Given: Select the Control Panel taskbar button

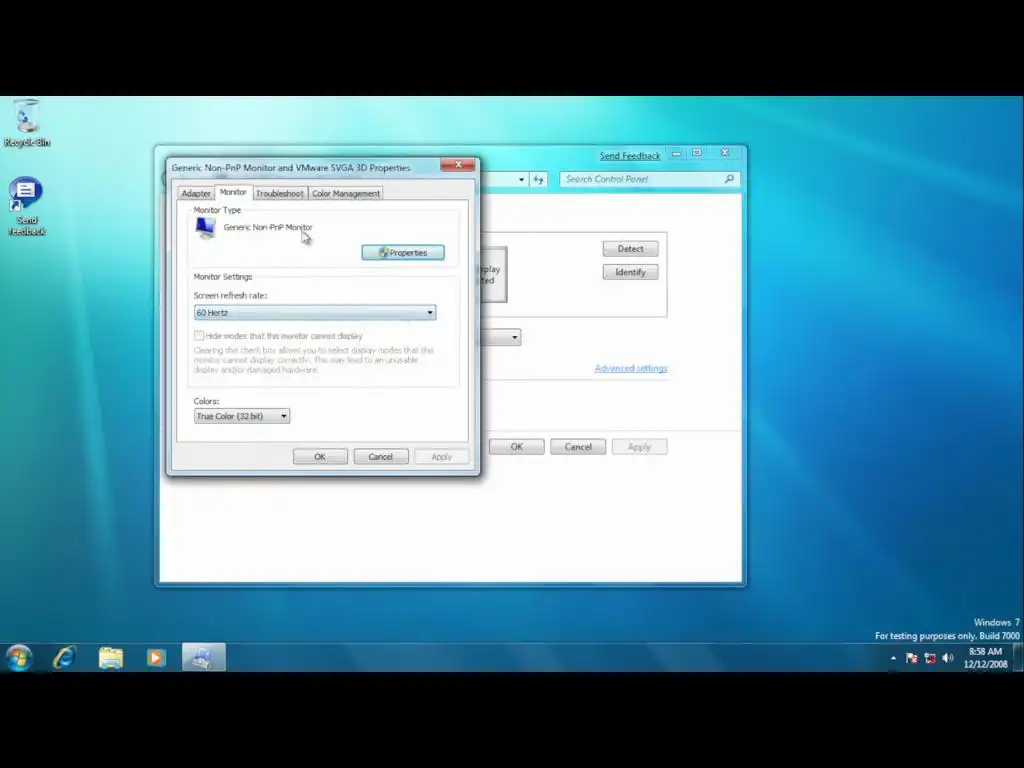Looking at the screenshot, I should tap(203, 658).
